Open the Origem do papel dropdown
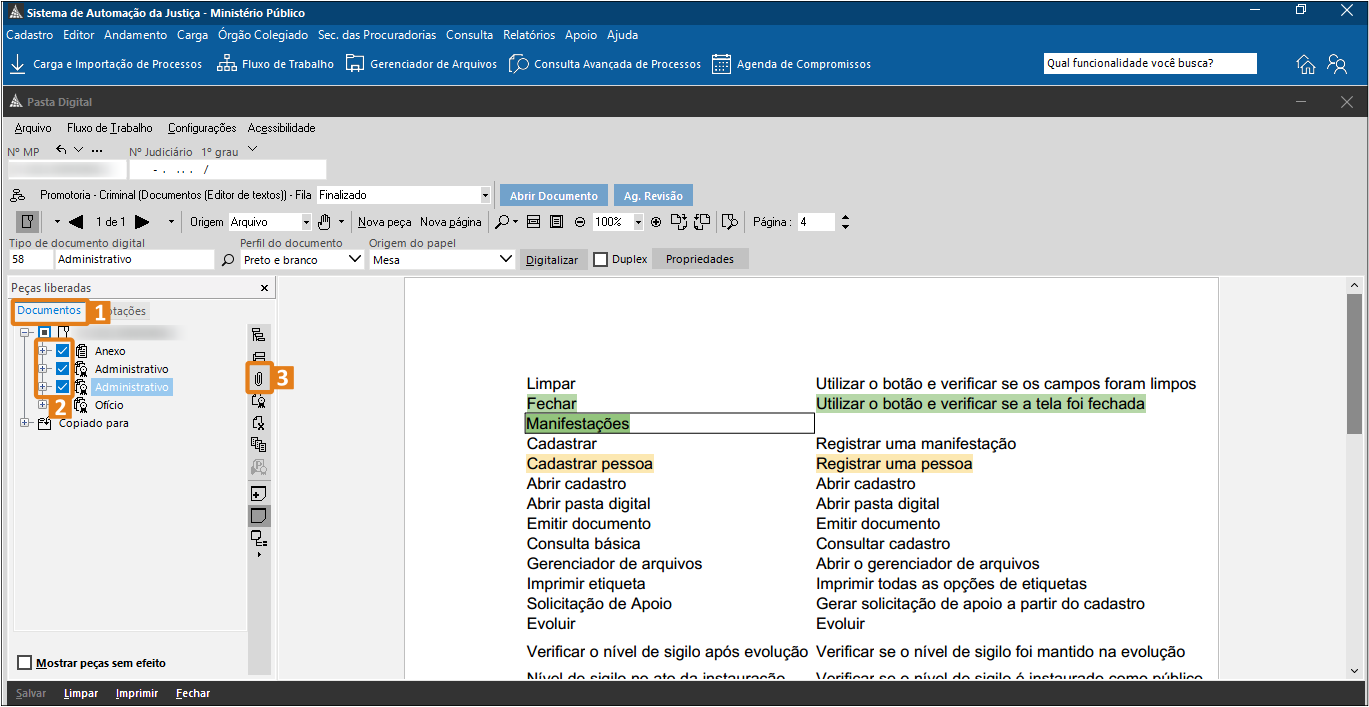 click(x=505, y=260)
